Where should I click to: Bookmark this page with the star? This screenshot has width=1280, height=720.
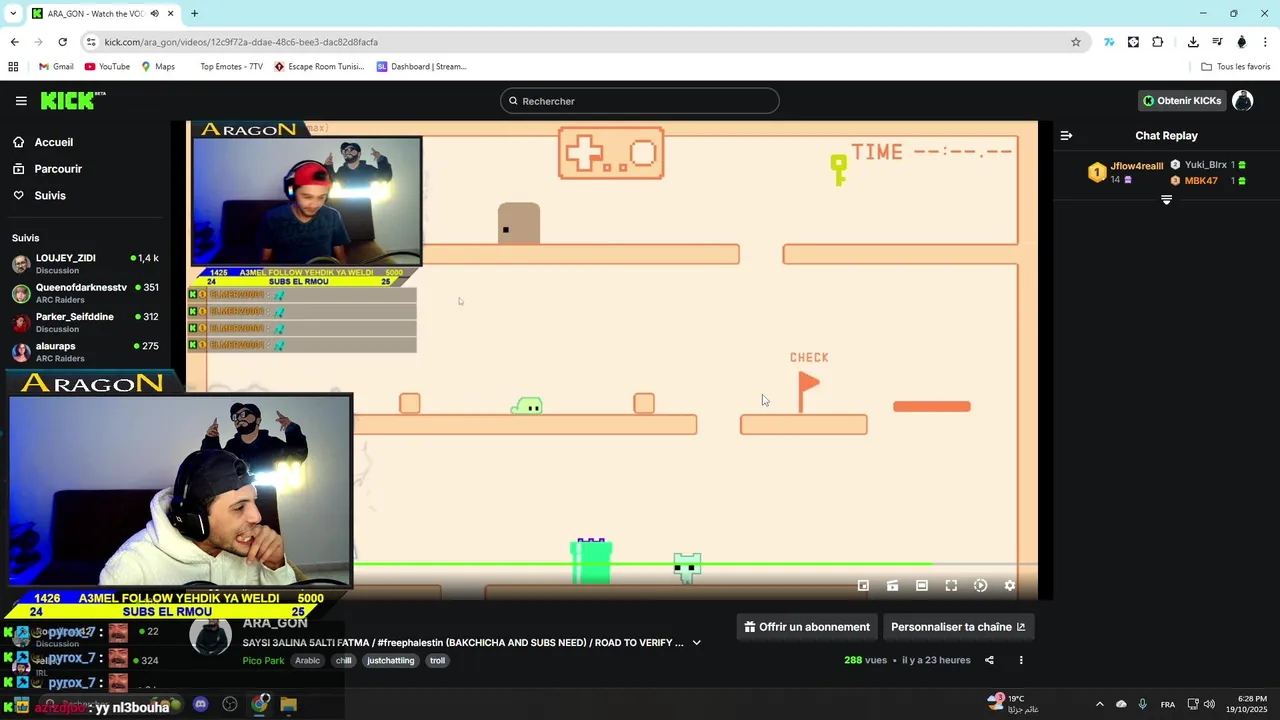point(1076,42)
